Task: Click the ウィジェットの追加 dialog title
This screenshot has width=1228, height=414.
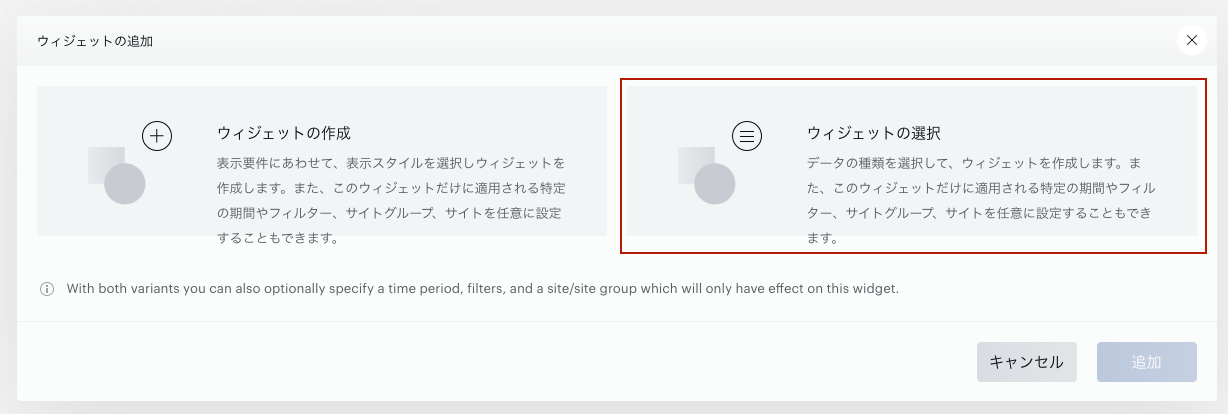Action: pos(95,41)
